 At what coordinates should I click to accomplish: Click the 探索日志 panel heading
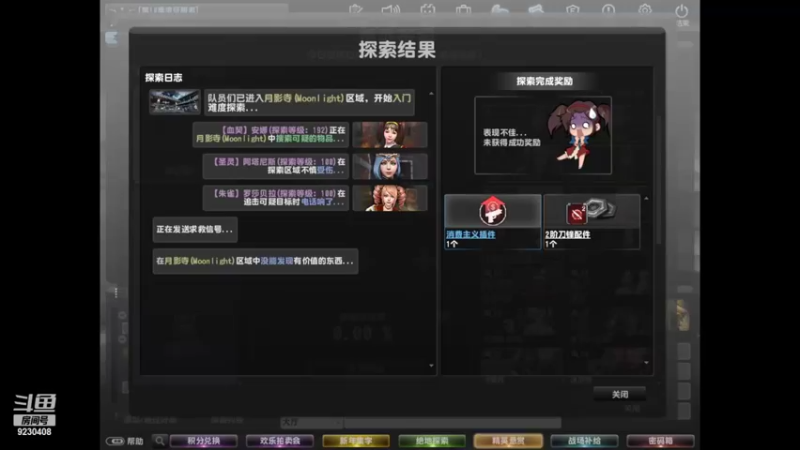coord(163,78)
